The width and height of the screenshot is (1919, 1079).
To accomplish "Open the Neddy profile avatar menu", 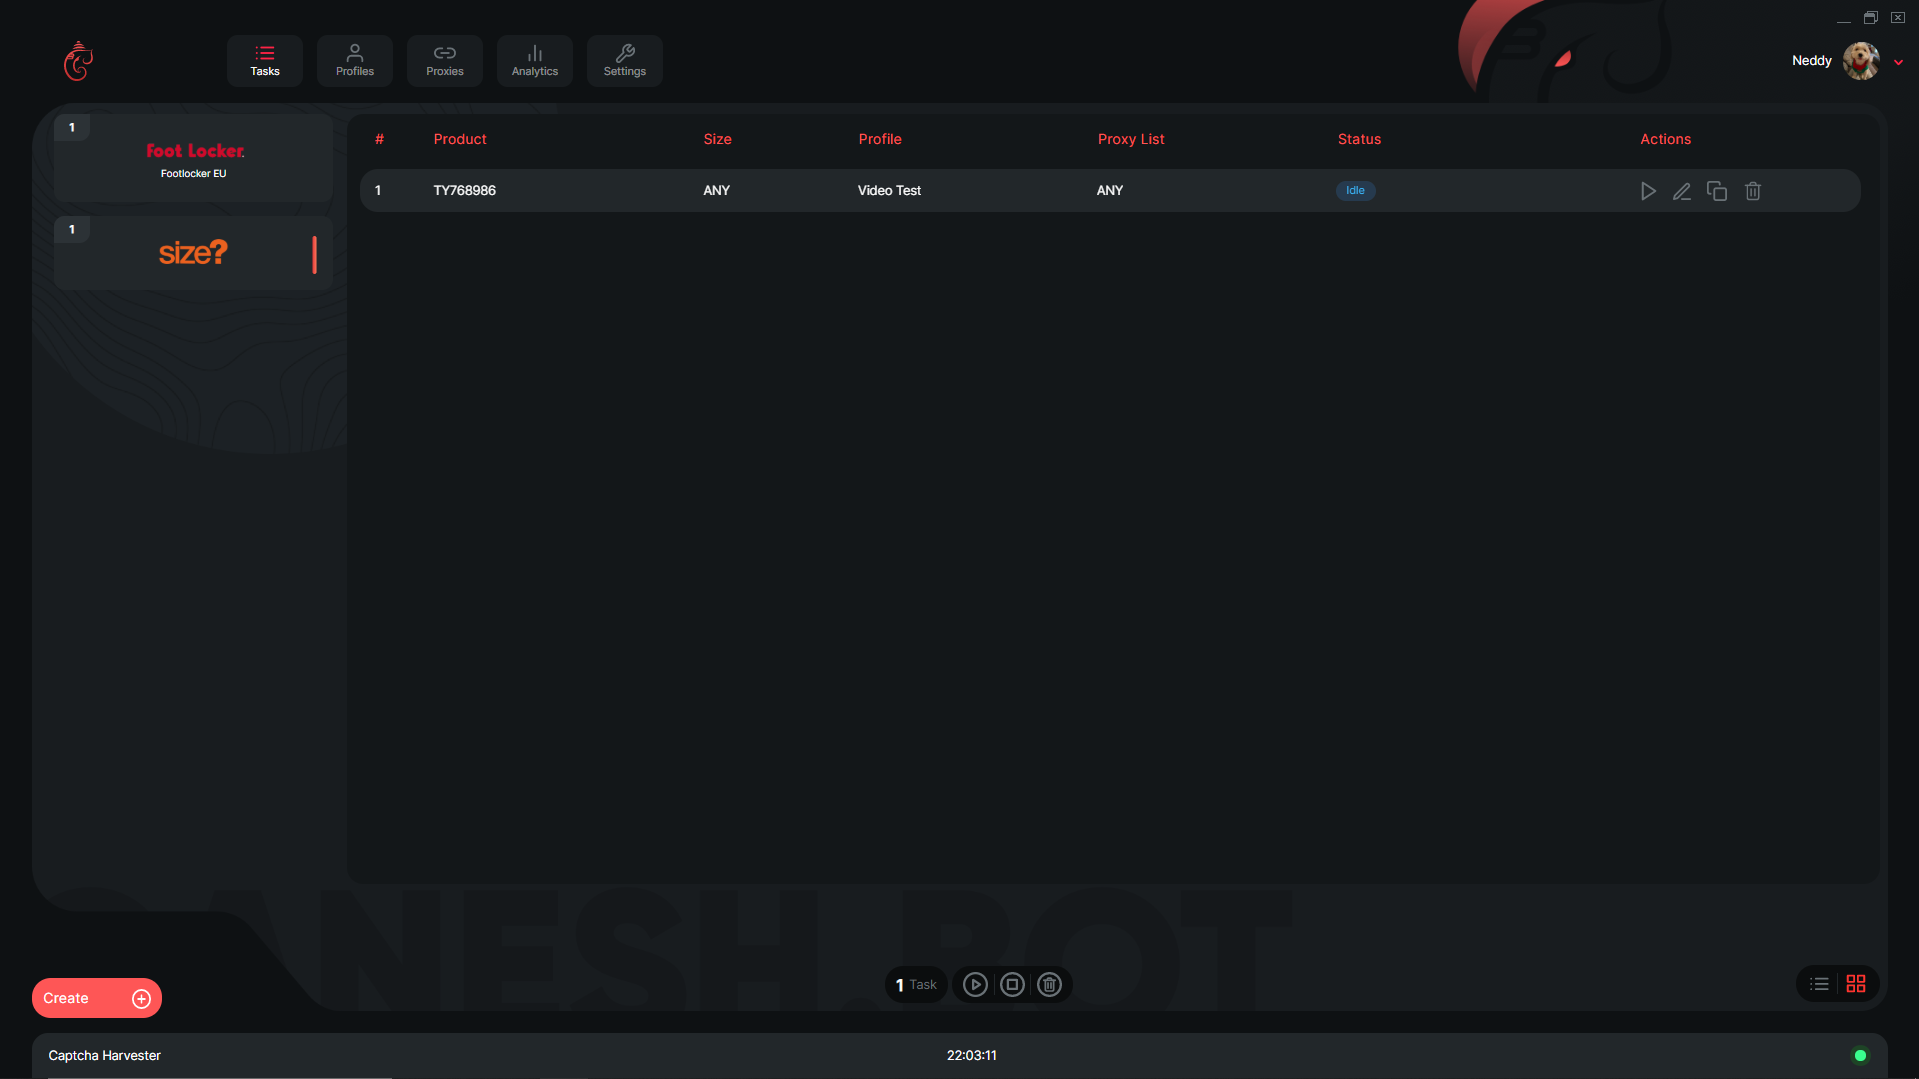I will click(1861, 61).
